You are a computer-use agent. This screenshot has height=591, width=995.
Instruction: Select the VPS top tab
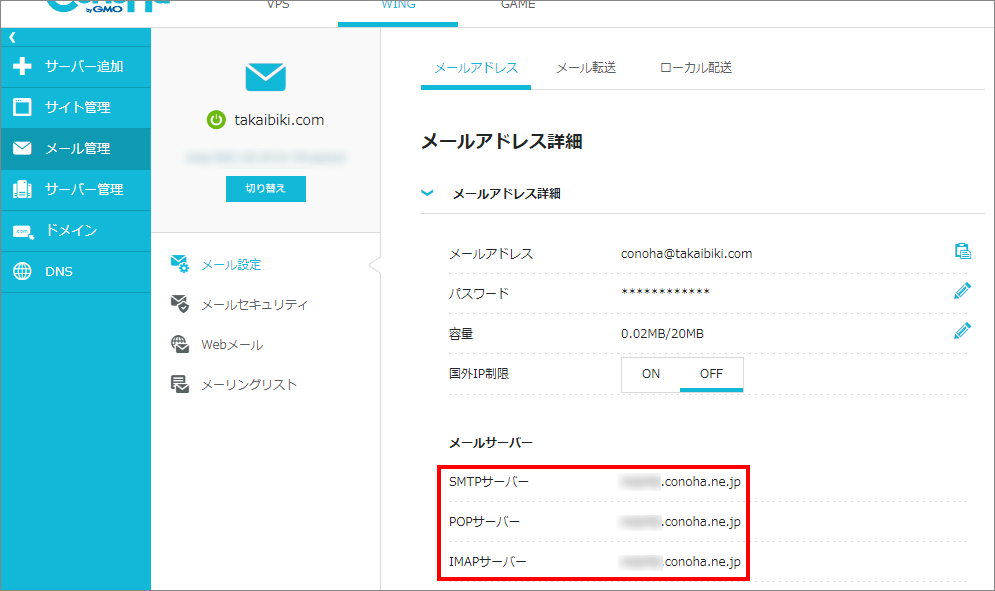point(279,6)
